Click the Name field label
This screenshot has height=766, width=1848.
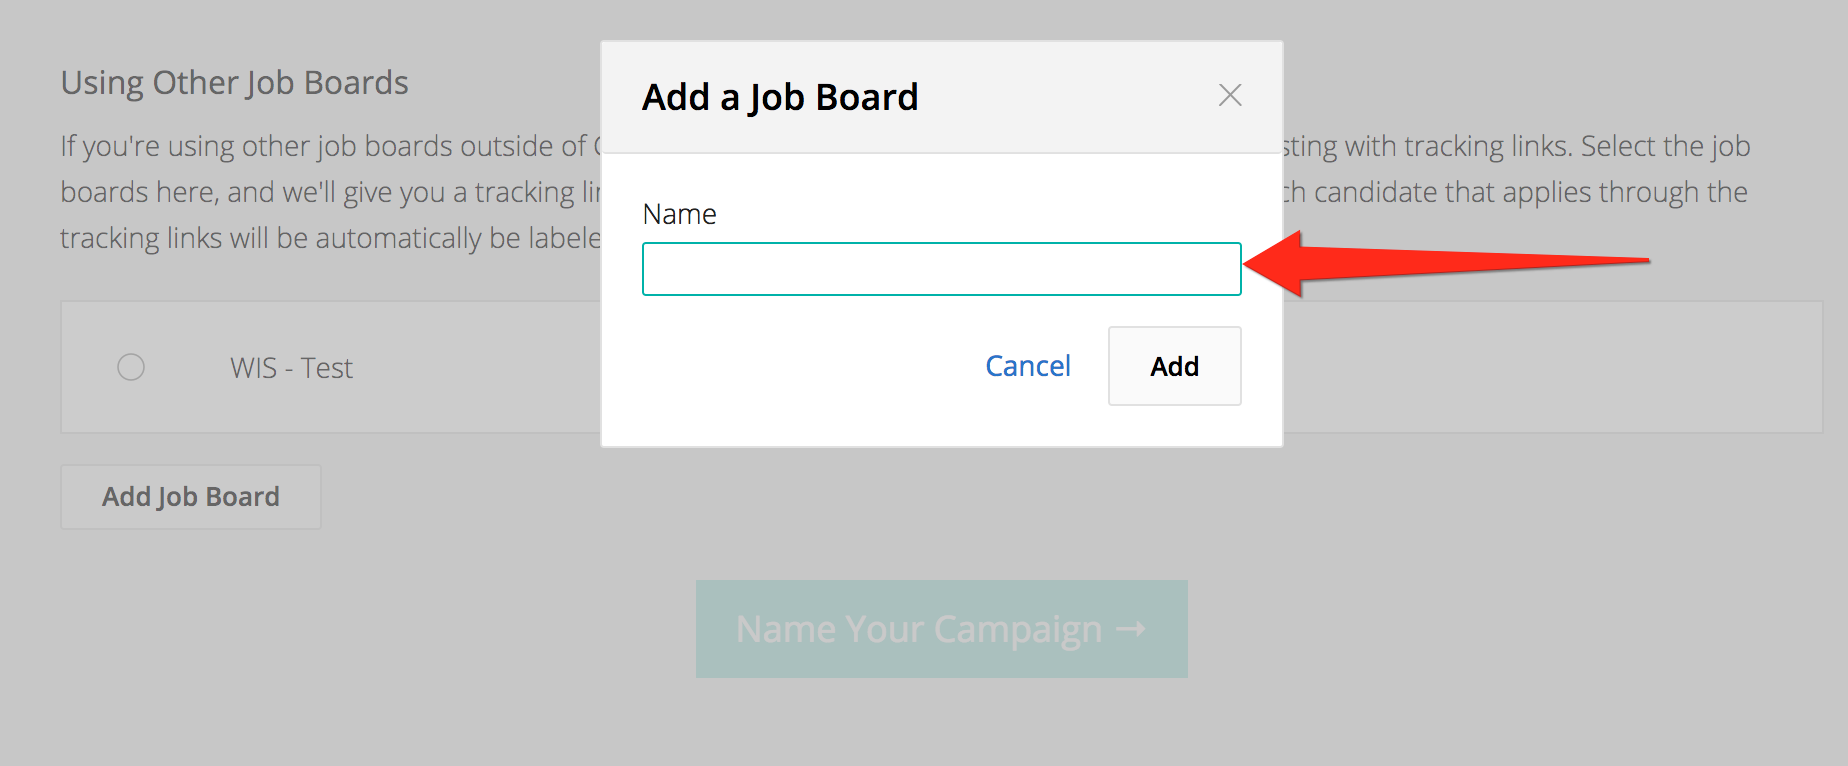[679, 214]
